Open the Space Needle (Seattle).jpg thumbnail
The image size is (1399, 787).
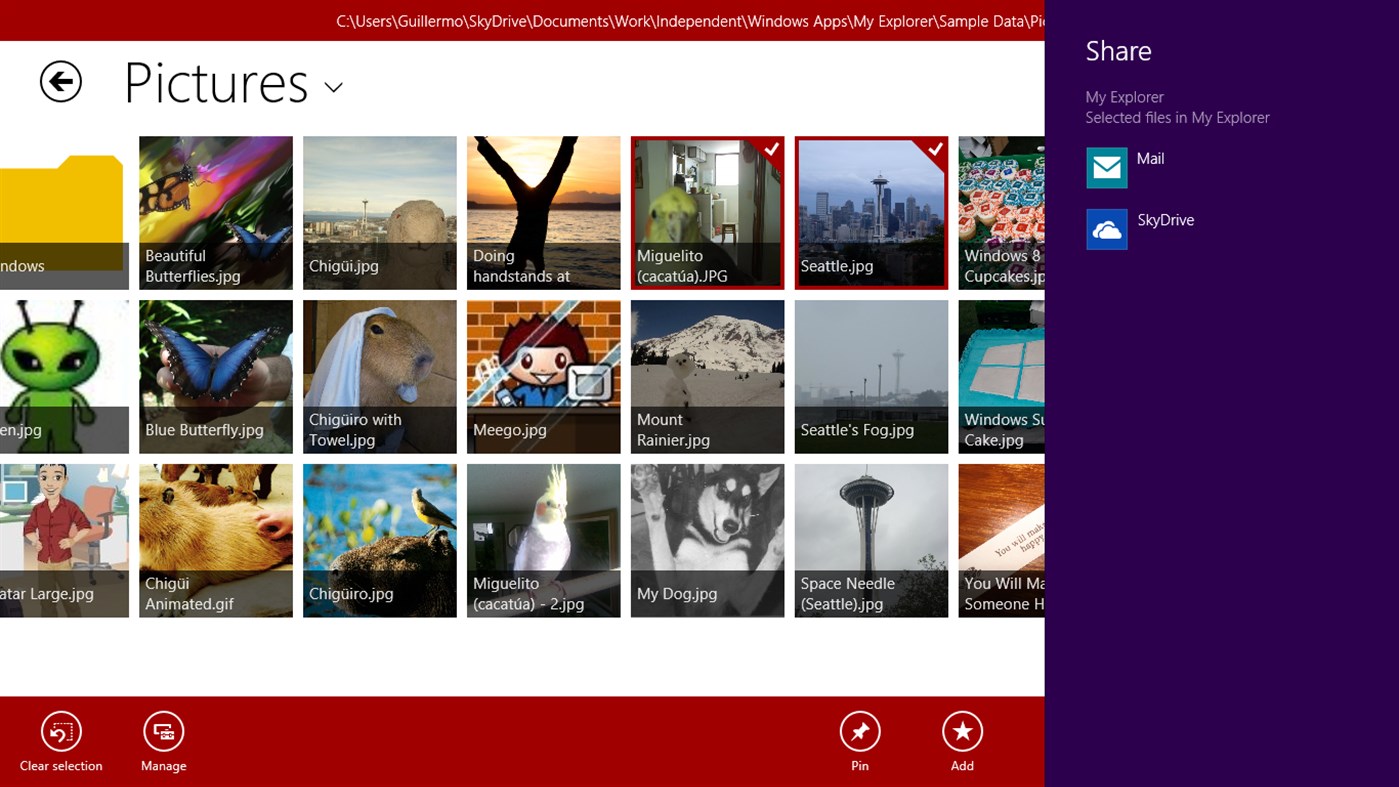tap(870, 540)
